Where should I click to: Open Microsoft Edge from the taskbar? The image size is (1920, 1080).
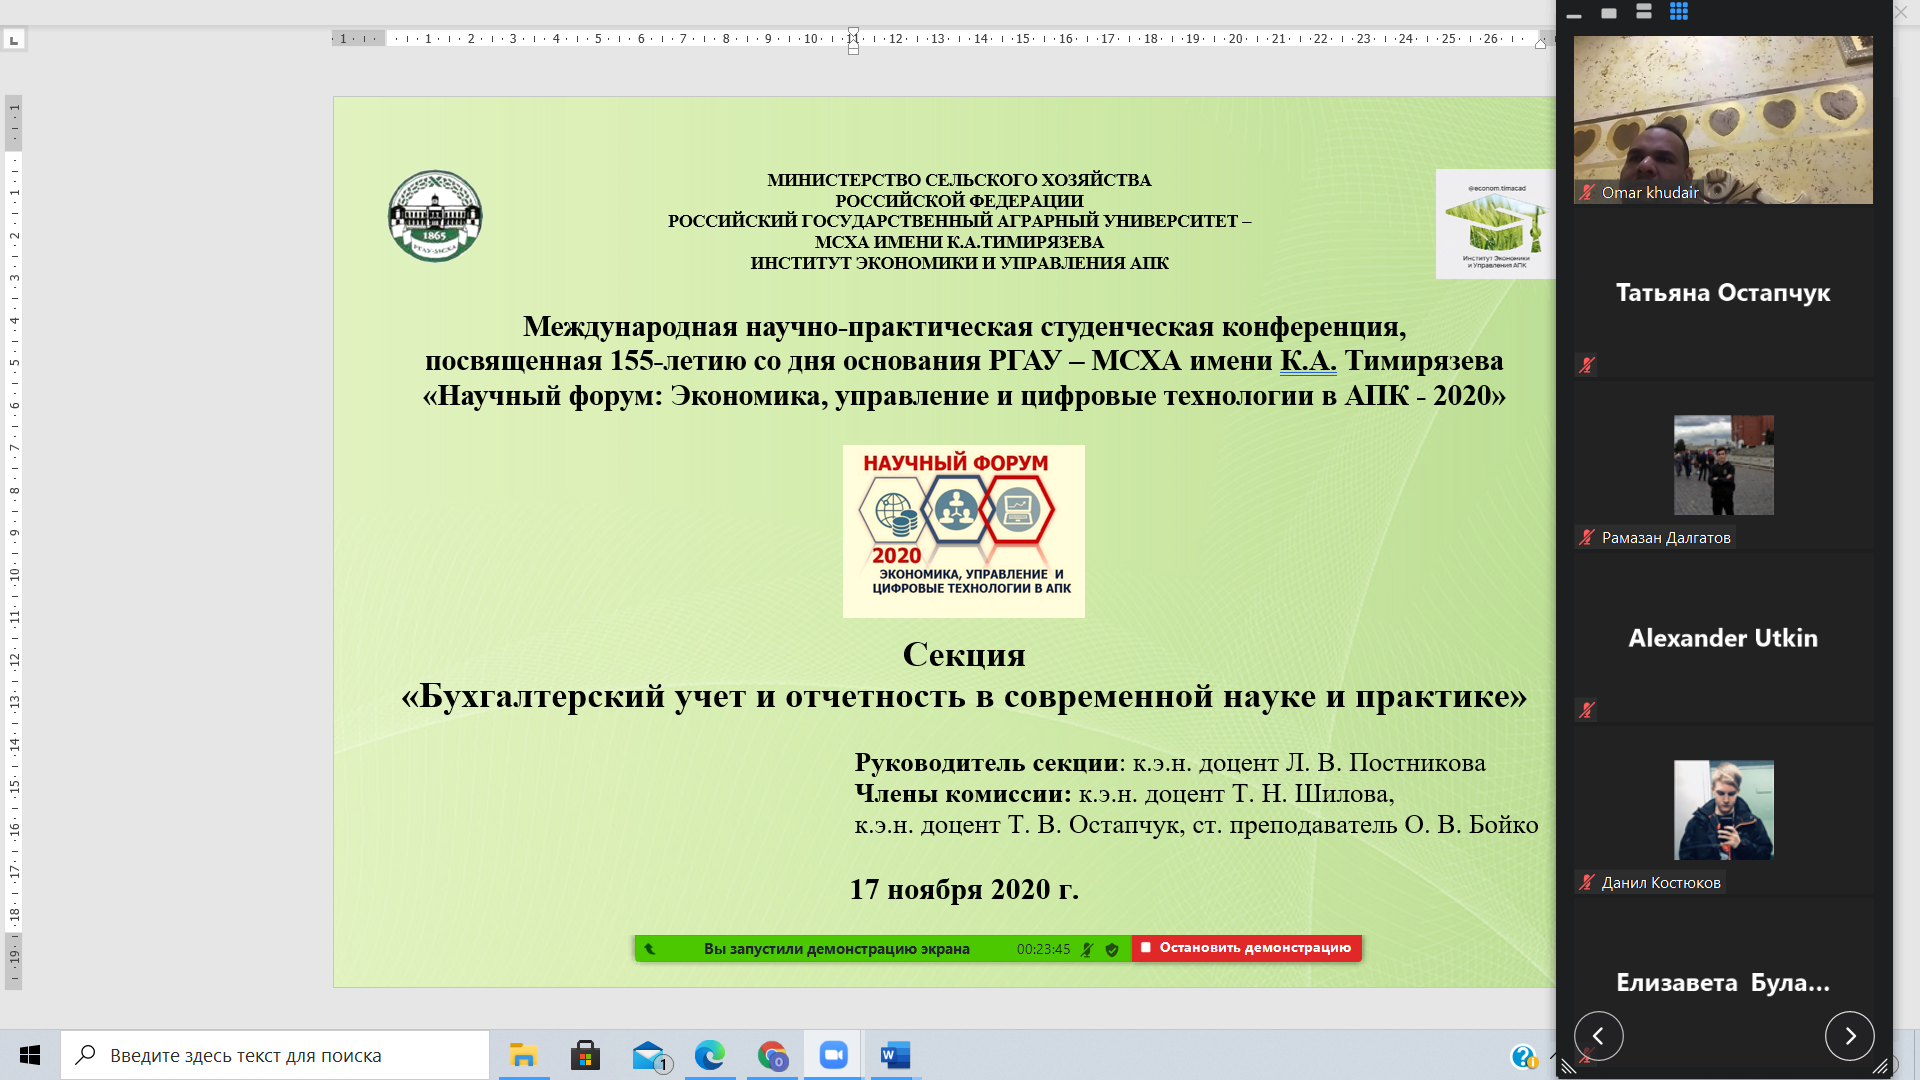pos(710,1055)
